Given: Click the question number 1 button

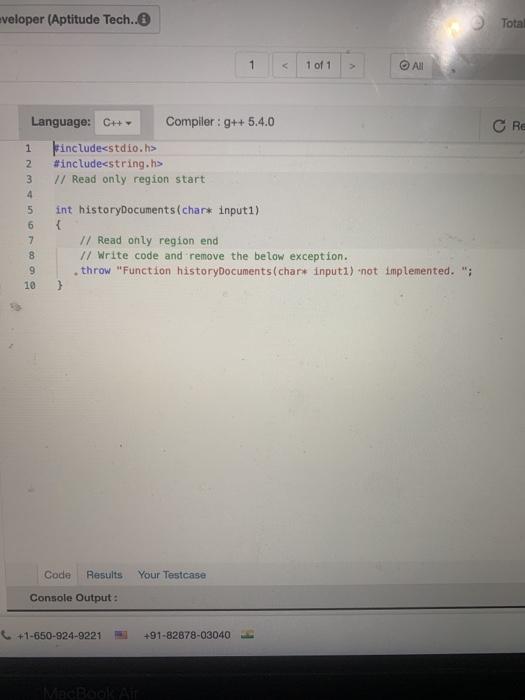Looking at the screenshot, I should [x=252, y=65].
